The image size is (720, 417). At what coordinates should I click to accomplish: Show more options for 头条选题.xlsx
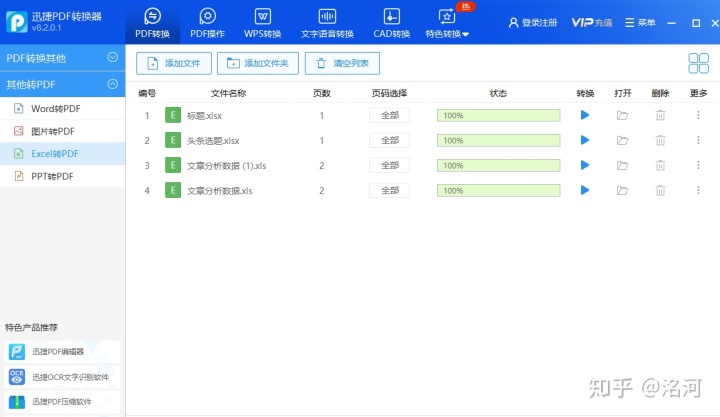pyautogui.click(x=698, y=140)
